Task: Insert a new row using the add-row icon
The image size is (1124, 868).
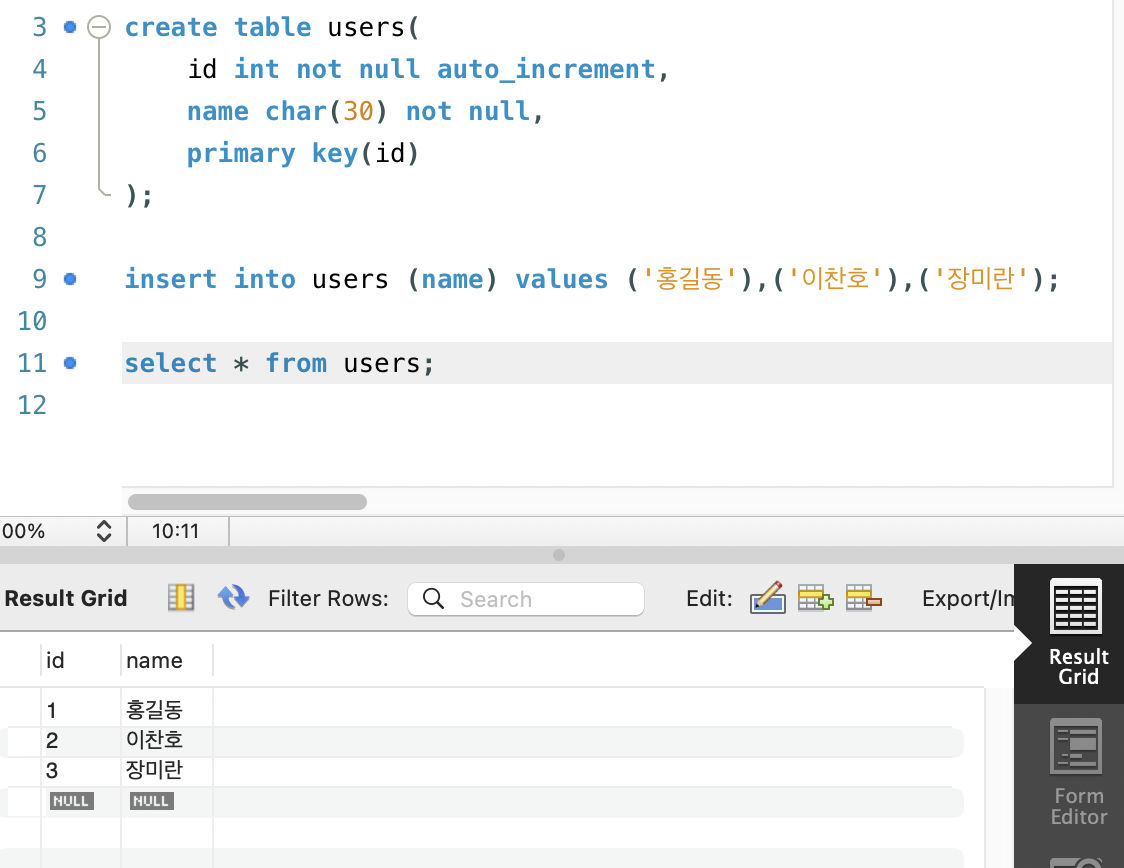Action: 815,598
